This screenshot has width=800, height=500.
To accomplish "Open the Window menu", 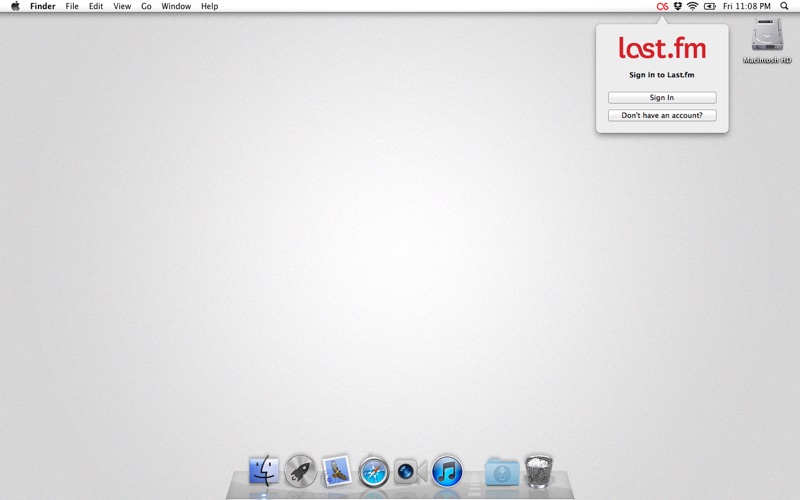I will pyautogui.click(x=176, y=6).
